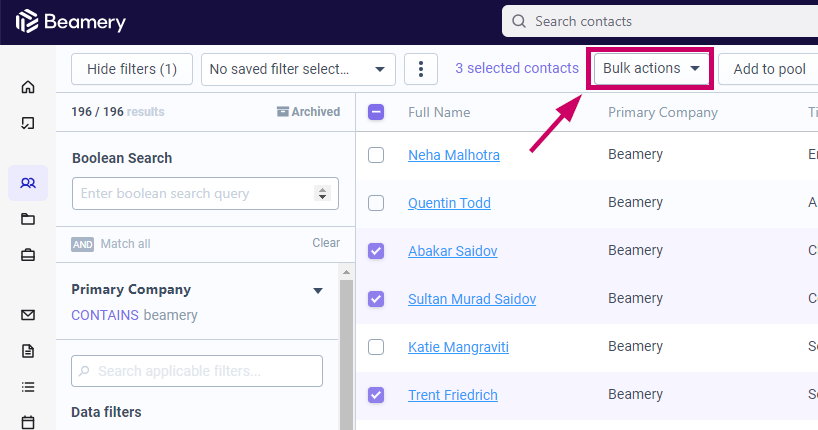Collapse the Primary Company filter arrow
Viewport: 818px width, 430px height.
click(x=318, y=291)
